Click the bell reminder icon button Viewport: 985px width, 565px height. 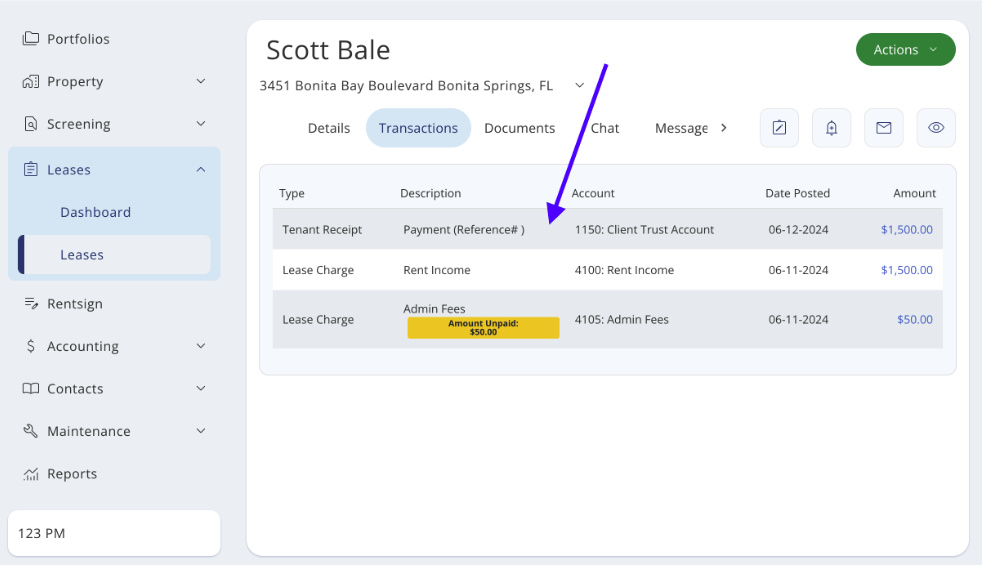(x=831, y=128)
